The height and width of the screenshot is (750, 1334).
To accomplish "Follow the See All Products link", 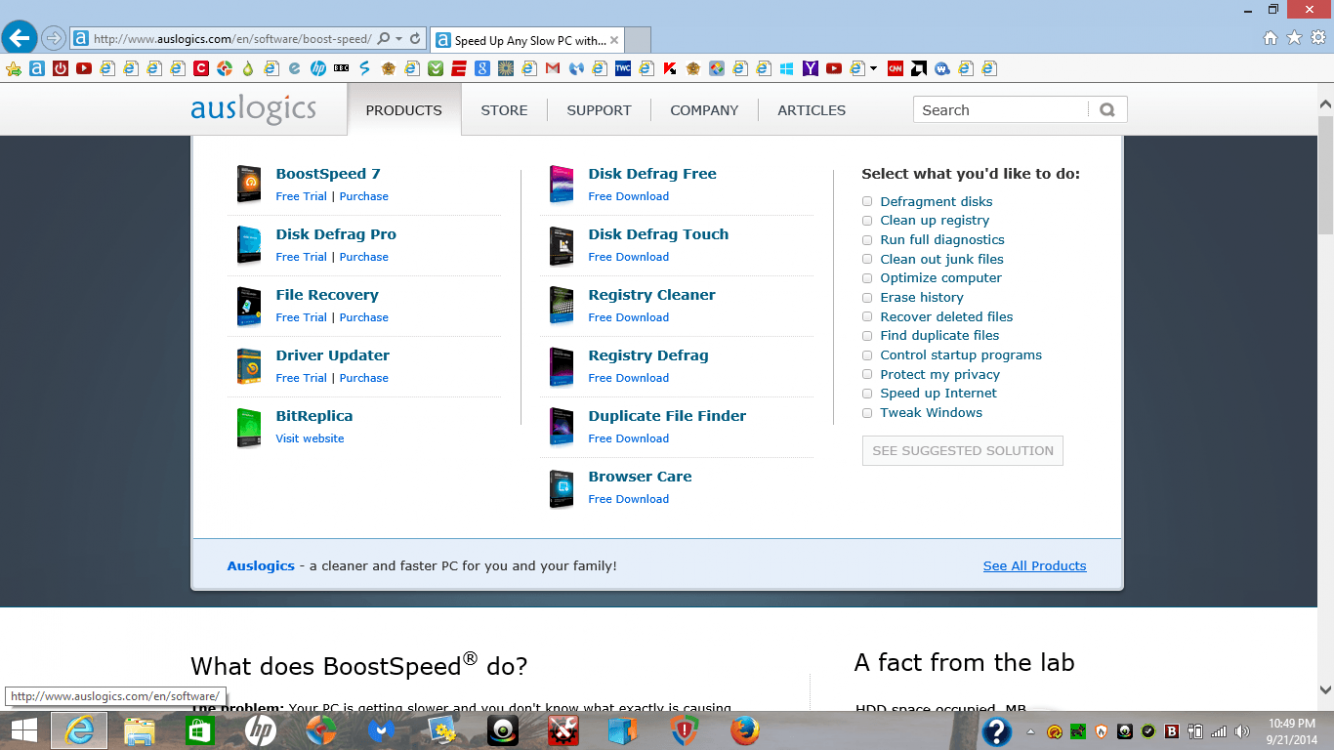I will pyautogui.click(x=1034, y=566).
